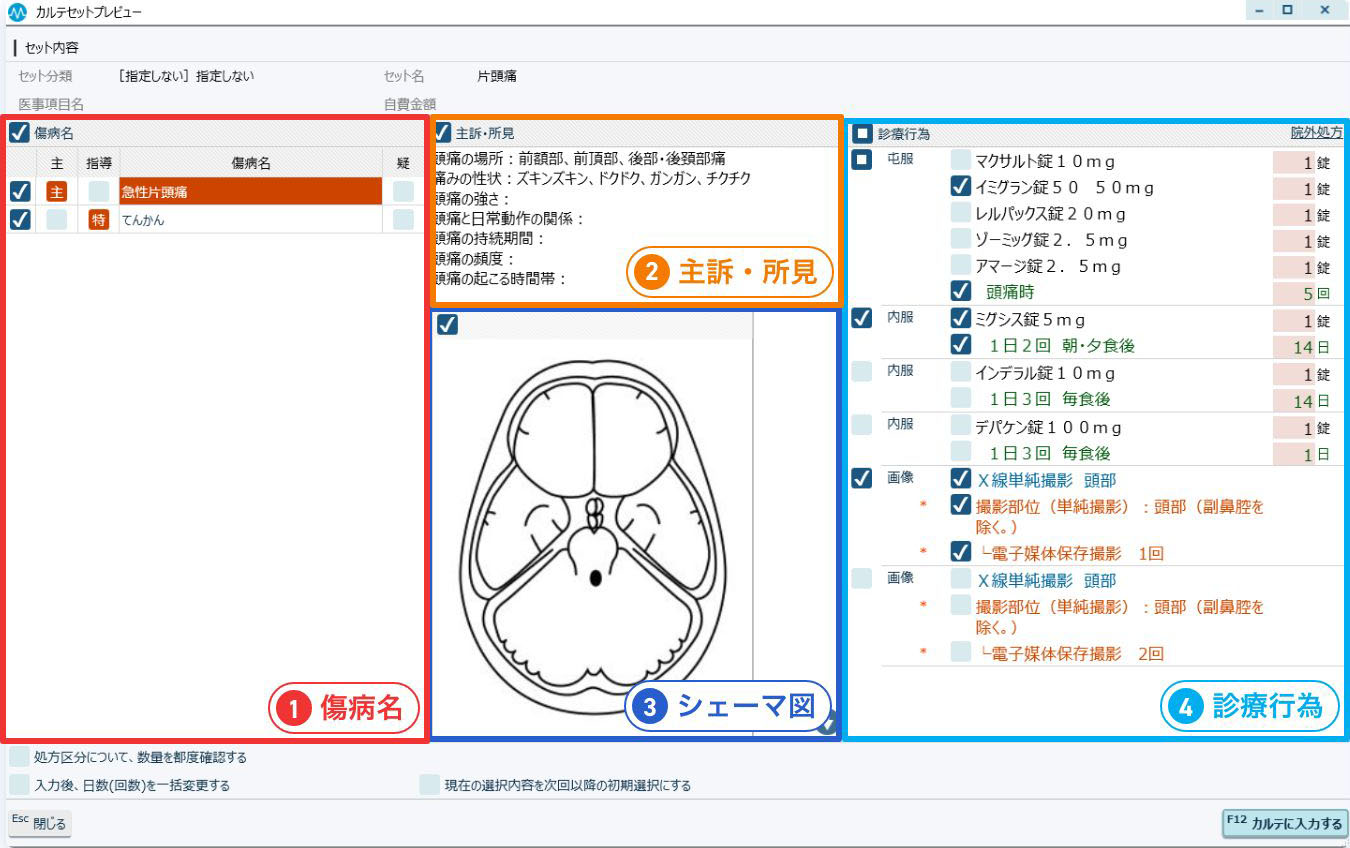
Task: Uncheck the 主訴・所見 section checkbox
Action: 441,132
